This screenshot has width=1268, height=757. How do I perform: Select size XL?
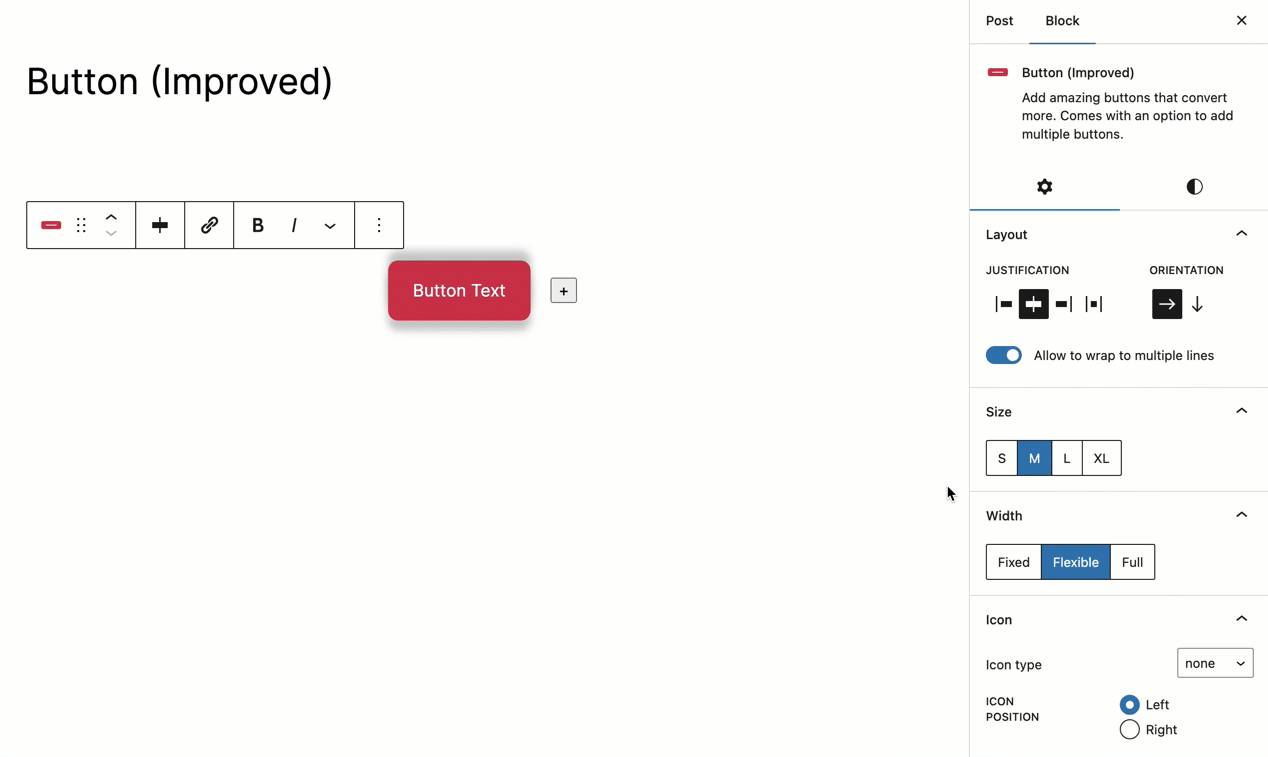tap(1101, 458)
